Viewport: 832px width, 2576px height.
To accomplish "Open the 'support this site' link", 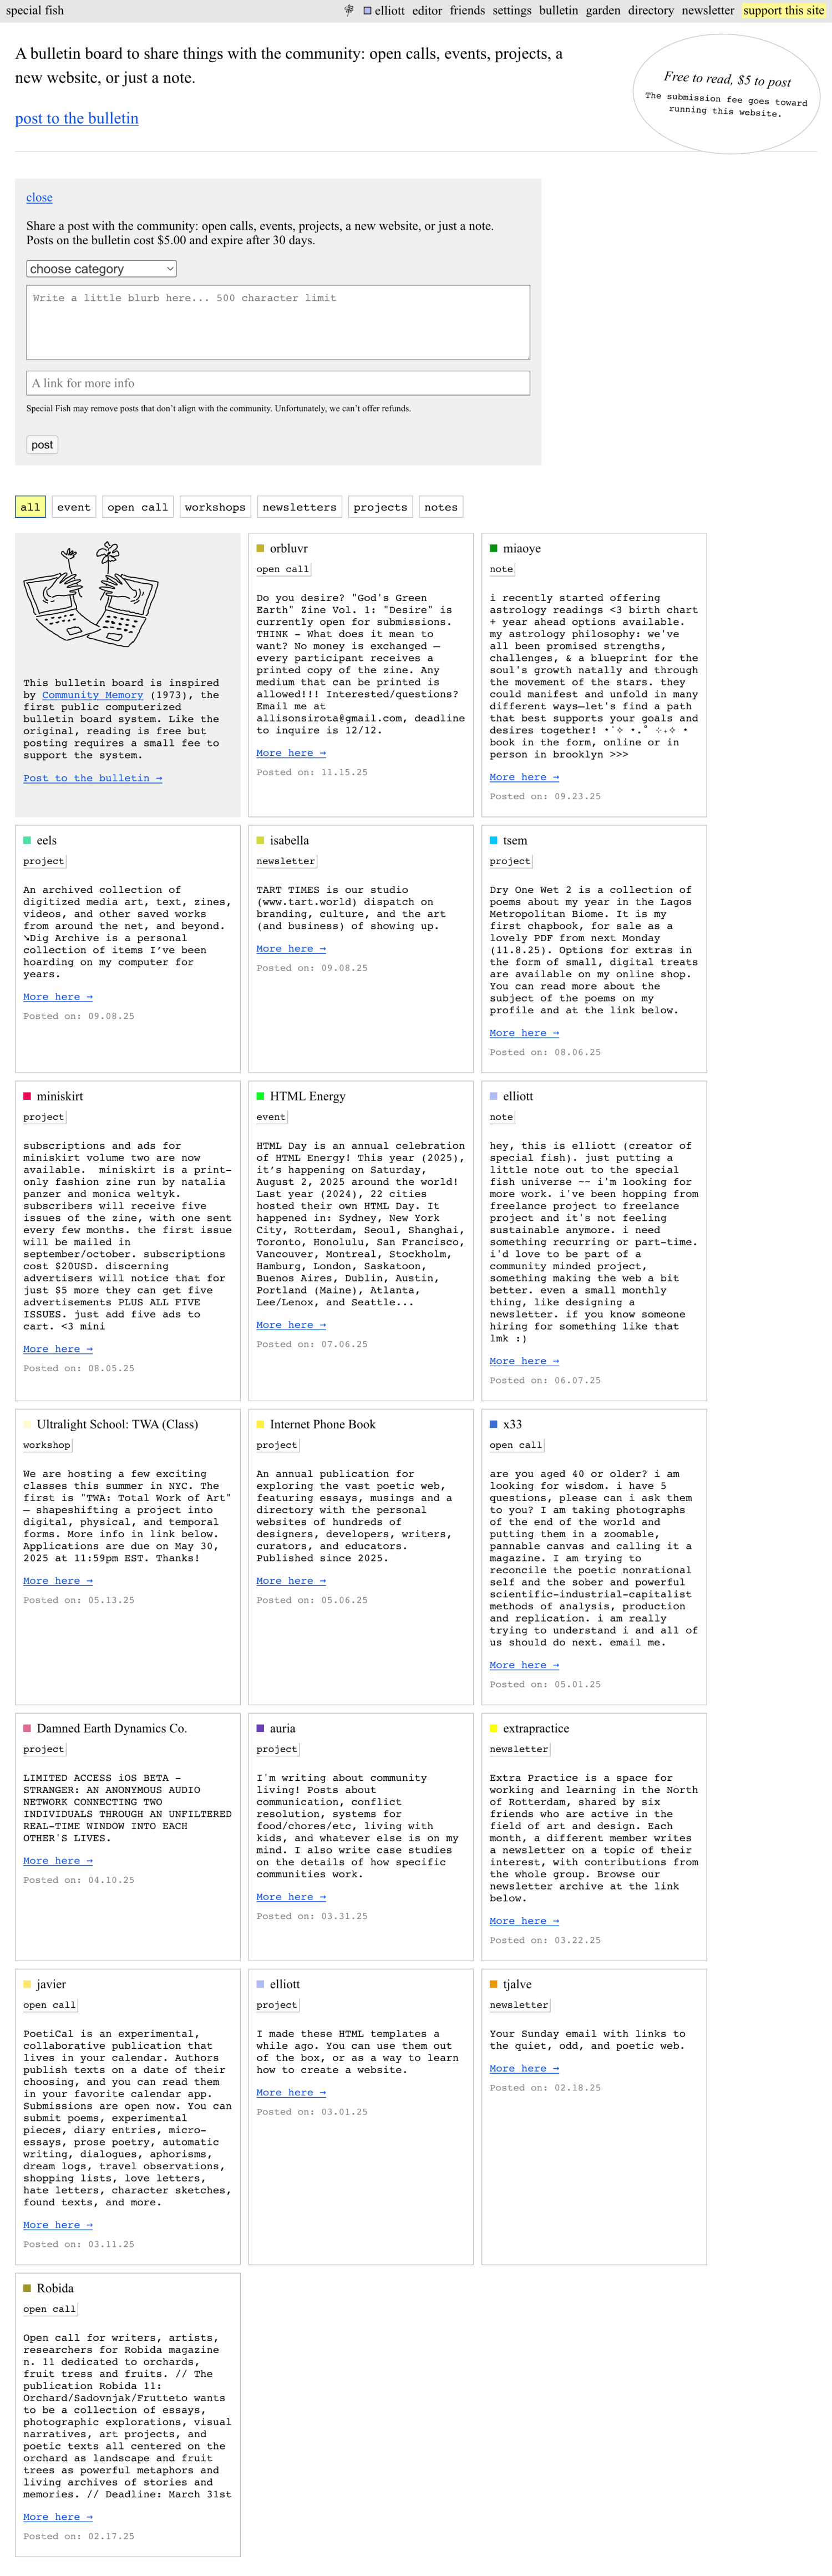I will [784, 10].
